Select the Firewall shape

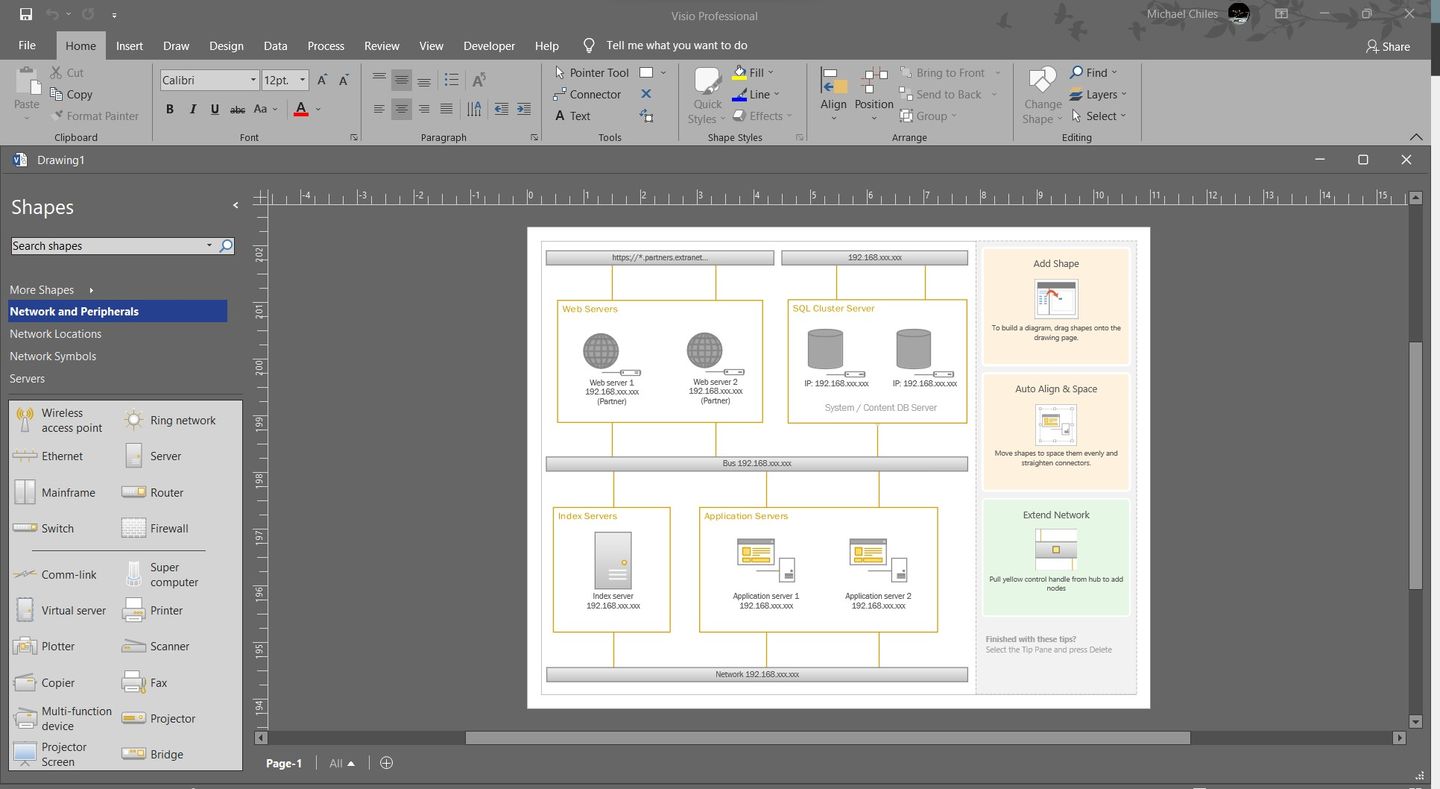(x=157, y=528)
